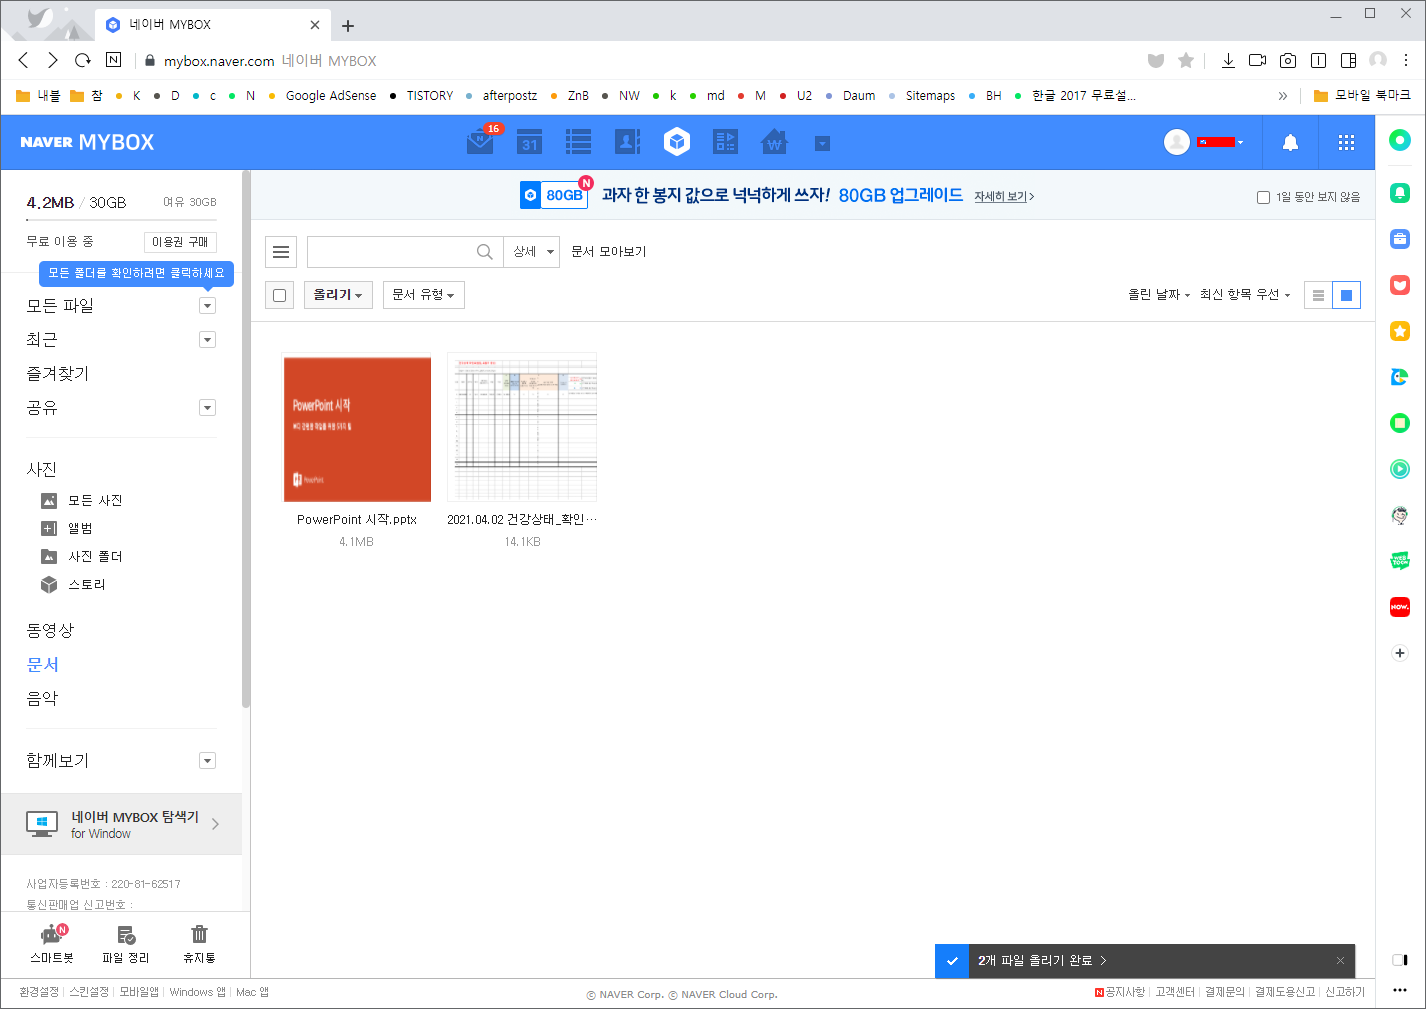Open the 올리기 upload dropdown button

point(338,295)
